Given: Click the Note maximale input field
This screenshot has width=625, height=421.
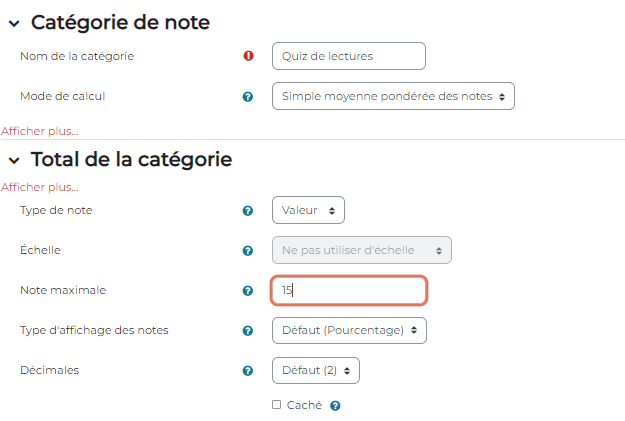Looking at the screenshot, I should (349, 291).
